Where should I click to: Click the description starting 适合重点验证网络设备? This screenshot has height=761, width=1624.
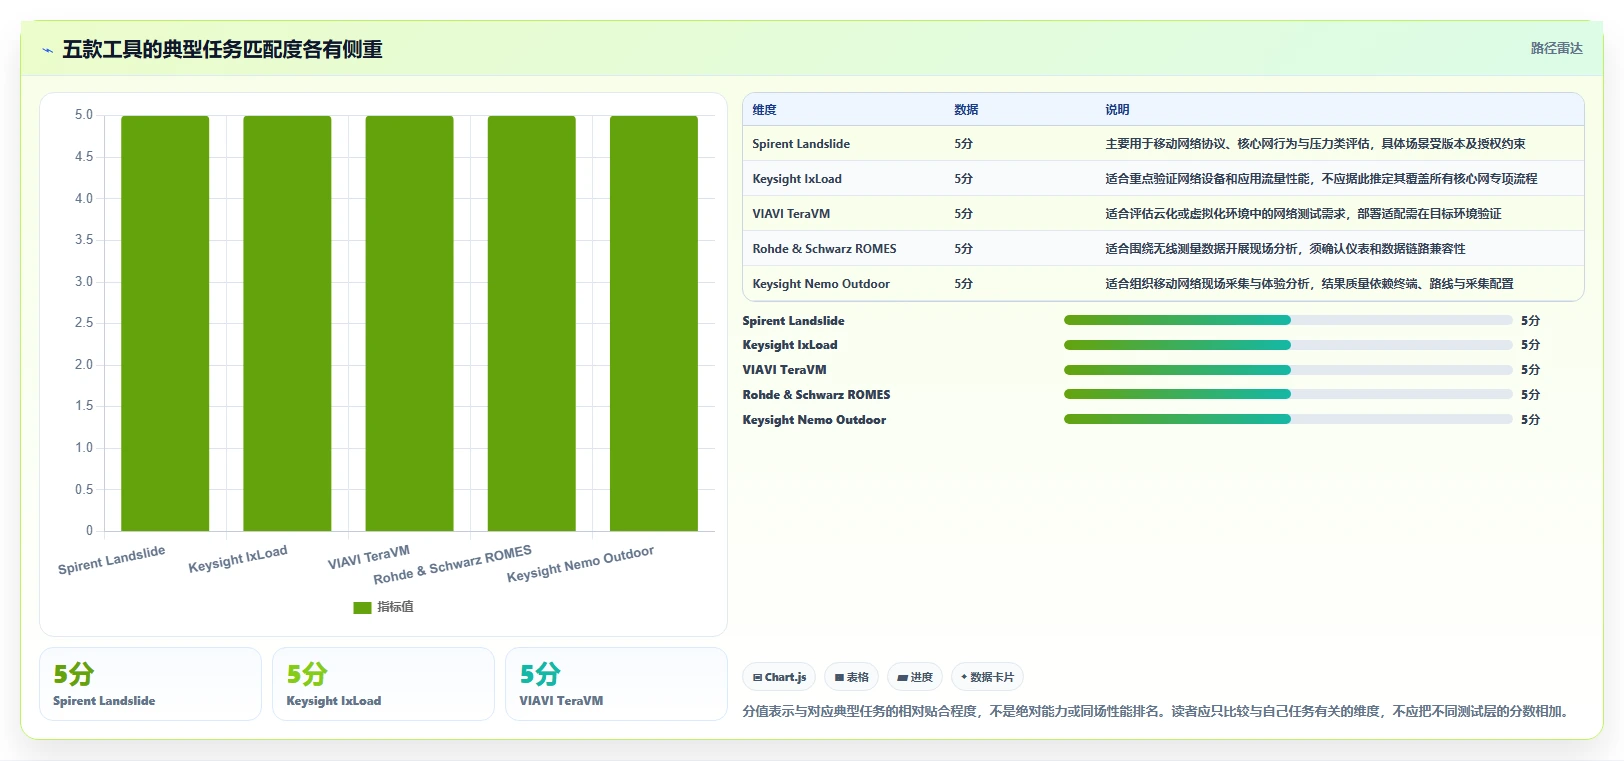[x=1321, y=179]
